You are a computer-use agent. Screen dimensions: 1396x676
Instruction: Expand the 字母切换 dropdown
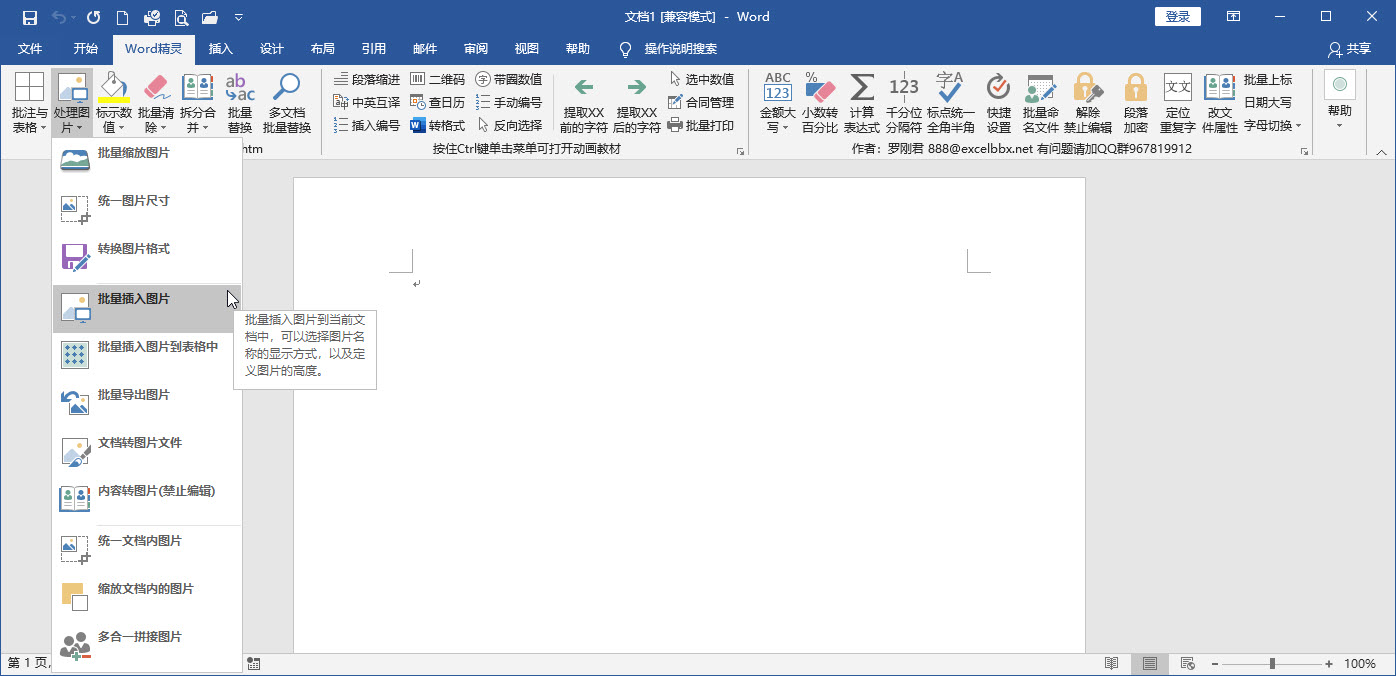click(x=1273, y=125)
